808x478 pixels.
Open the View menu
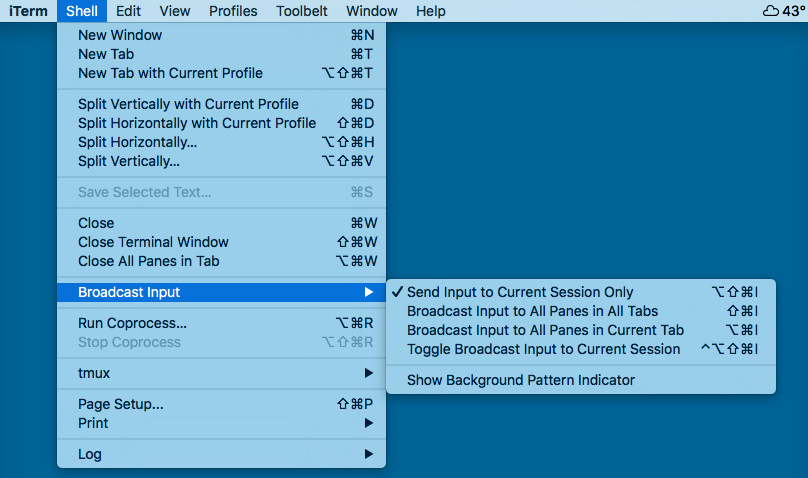click(175, 11)
